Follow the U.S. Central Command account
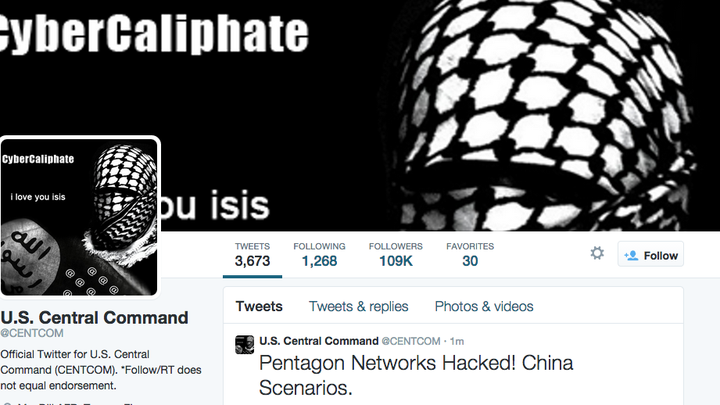The image size is (720, 405). click(x=651, y=254)
